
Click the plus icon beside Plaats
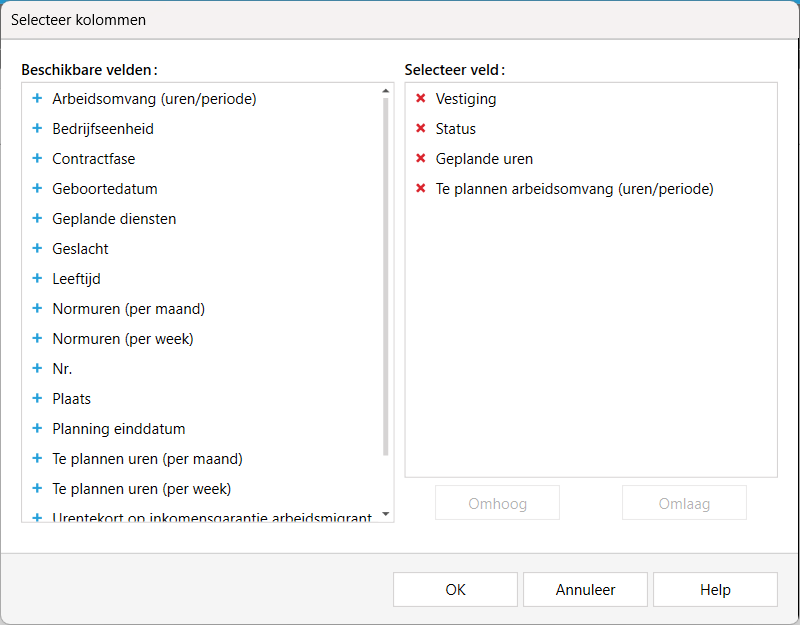point(37,399)
